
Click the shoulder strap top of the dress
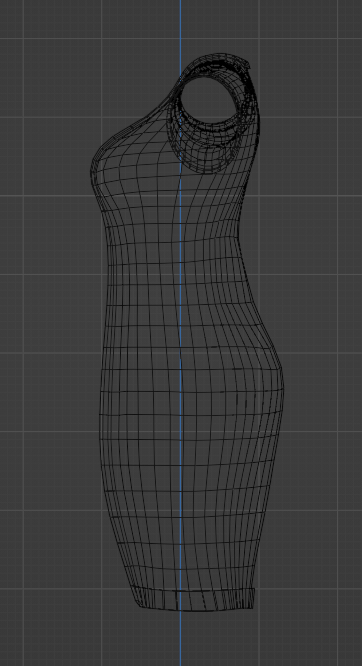[x=221, y=62]
